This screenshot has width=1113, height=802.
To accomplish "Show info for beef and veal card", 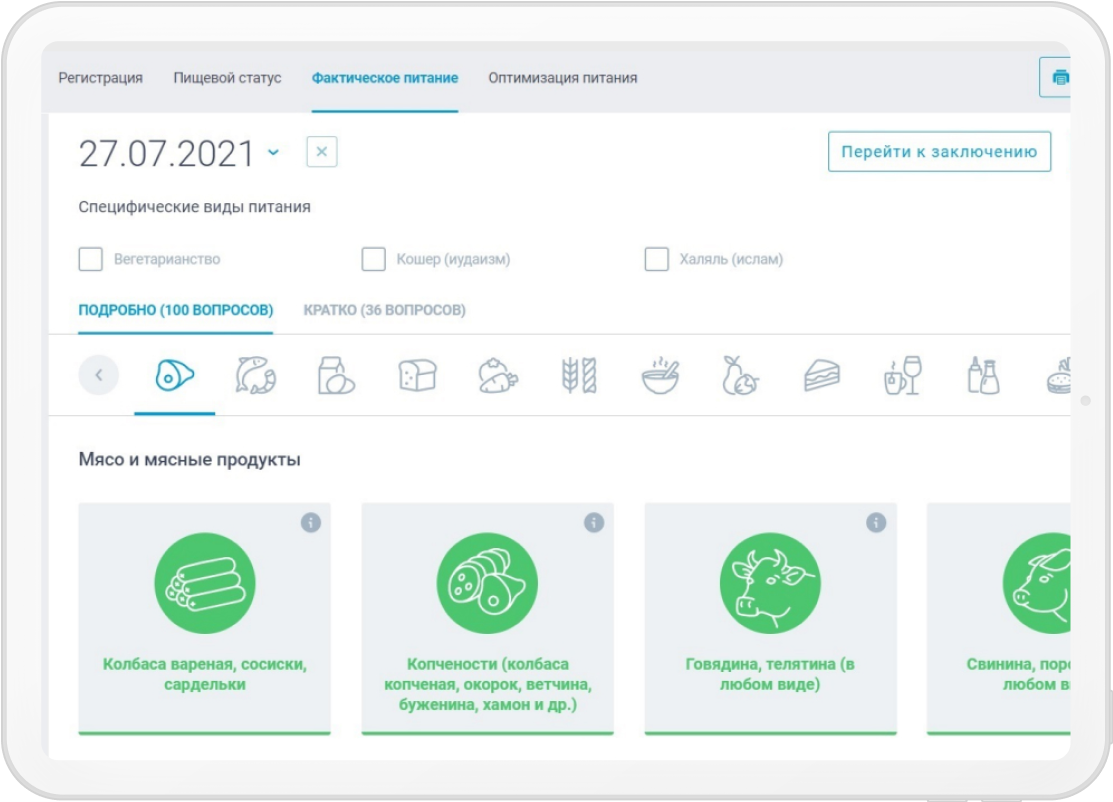I will (x=876, y=523).
